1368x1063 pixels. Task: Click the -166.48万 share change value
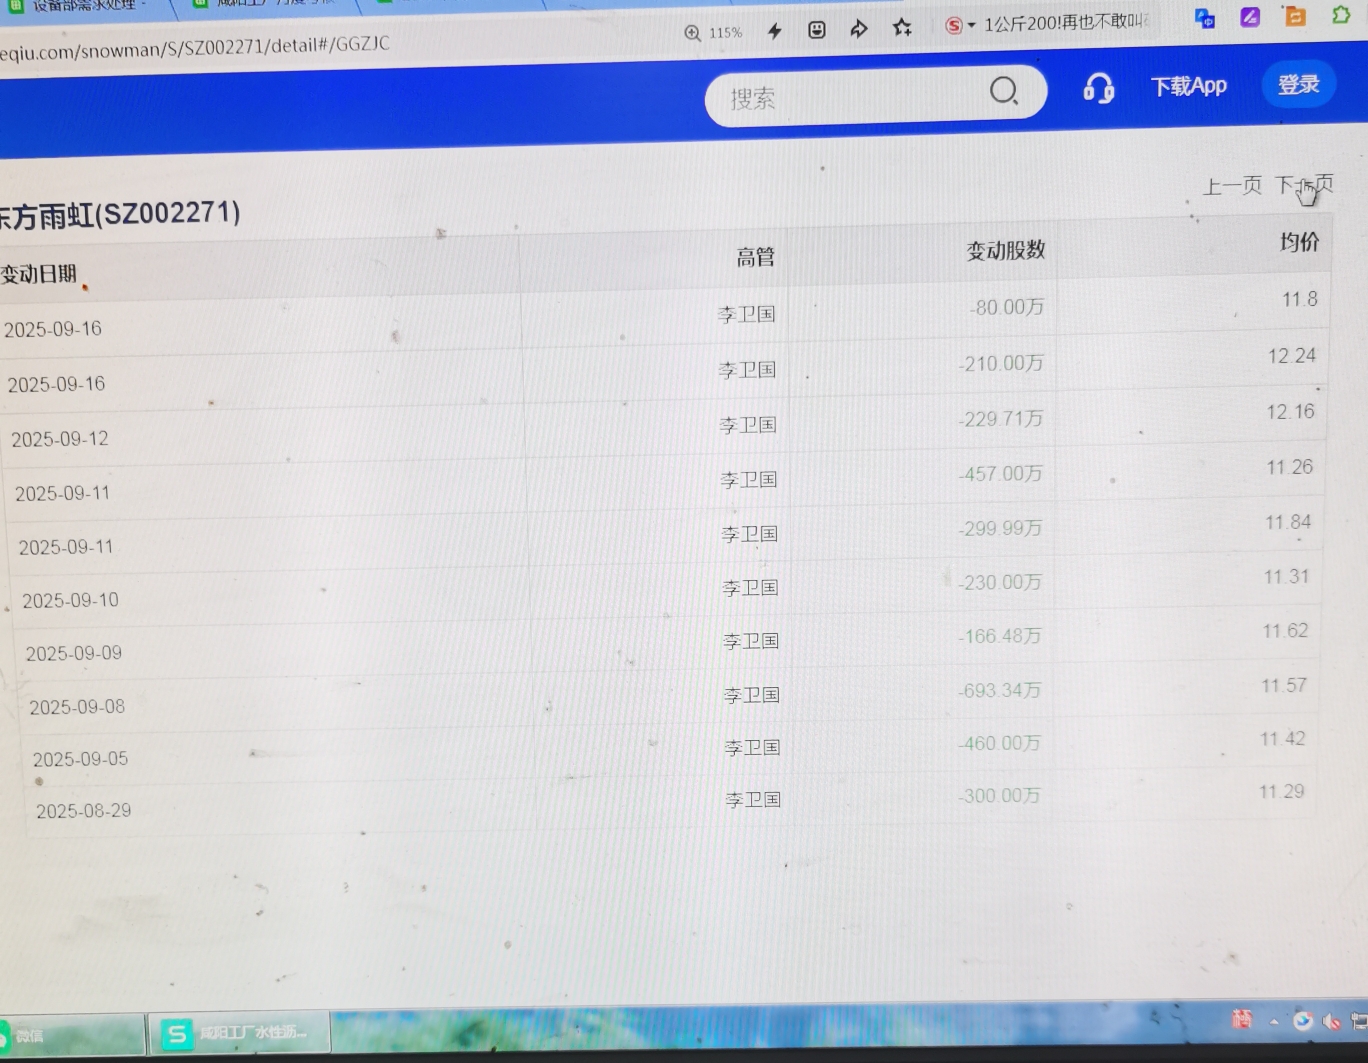pyautogui.click(x=999, y=636)
